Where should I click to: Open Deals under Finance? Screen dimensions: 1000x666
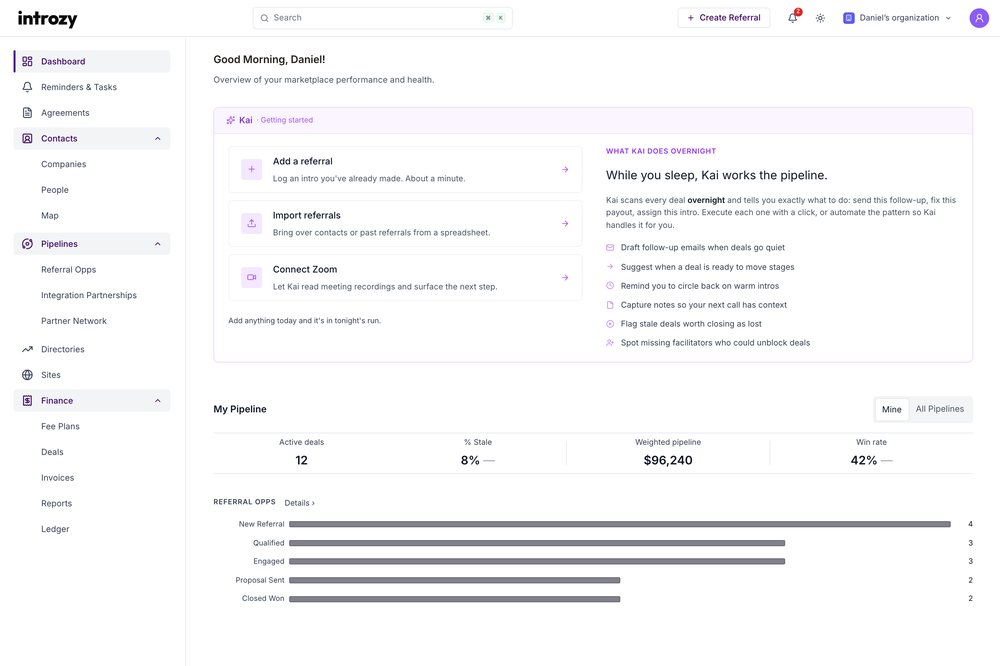(52, 452)
